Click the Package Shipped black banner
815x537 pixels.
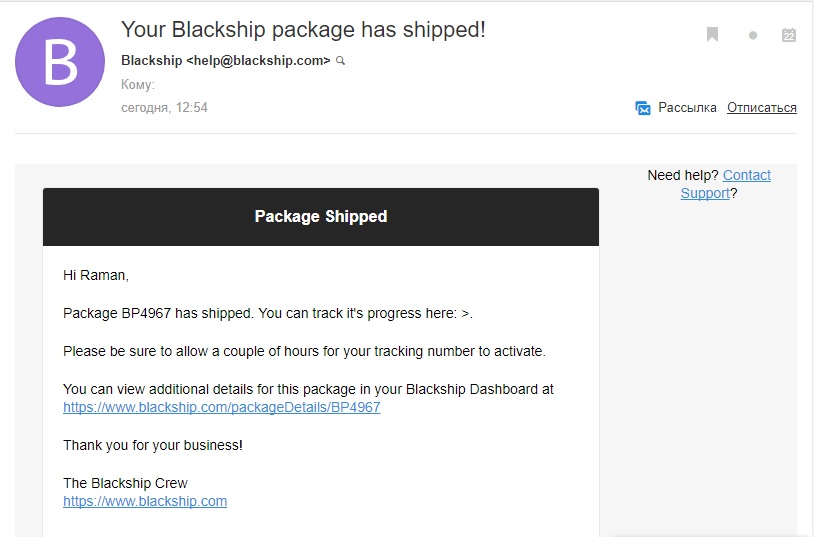tap(320, 216)
